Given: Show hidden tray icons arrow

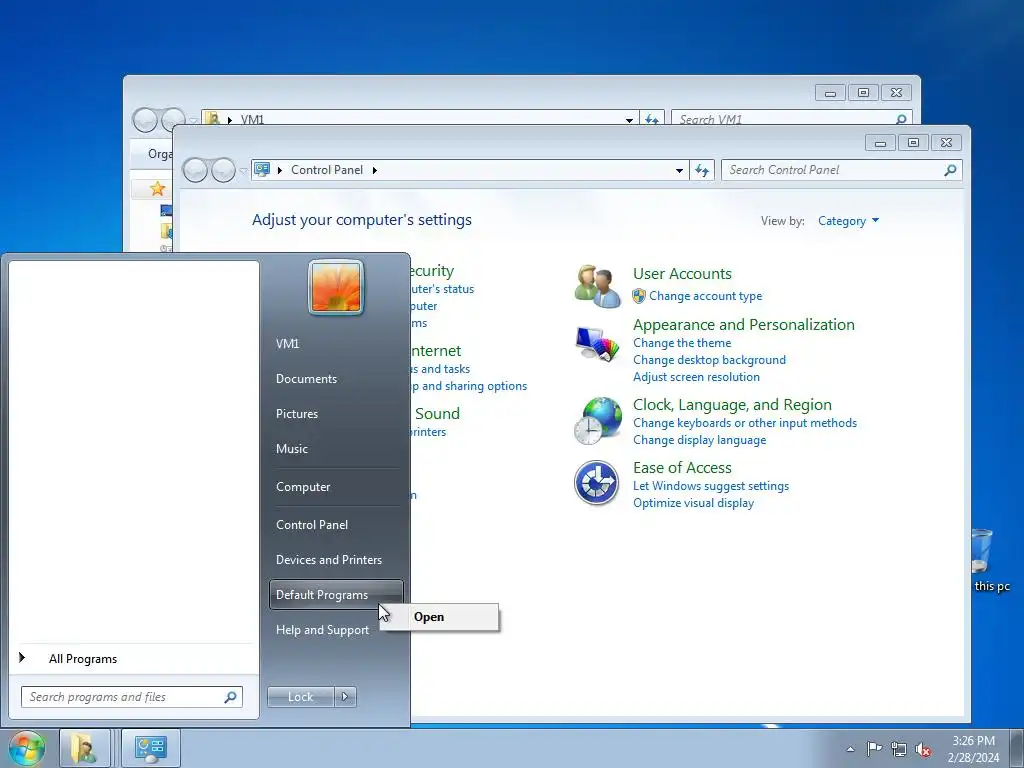Looking at the screenshot, I should click(850, 749).
